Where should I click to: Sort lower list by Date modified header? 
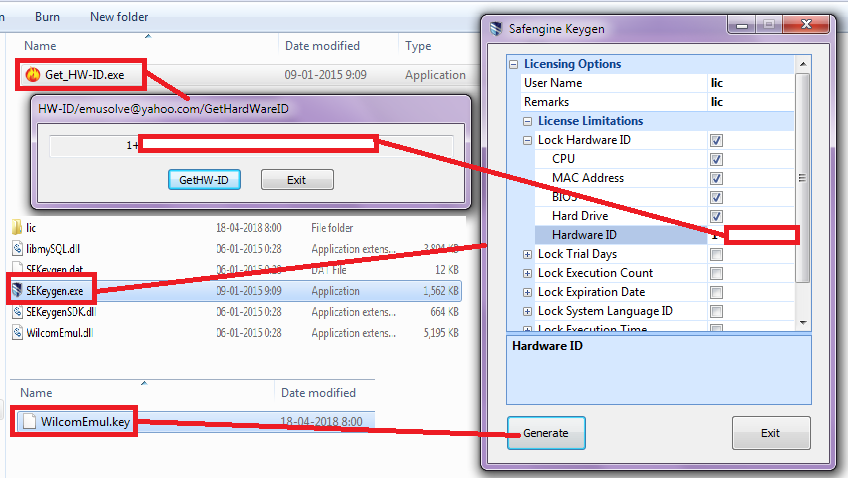[319, 393]
